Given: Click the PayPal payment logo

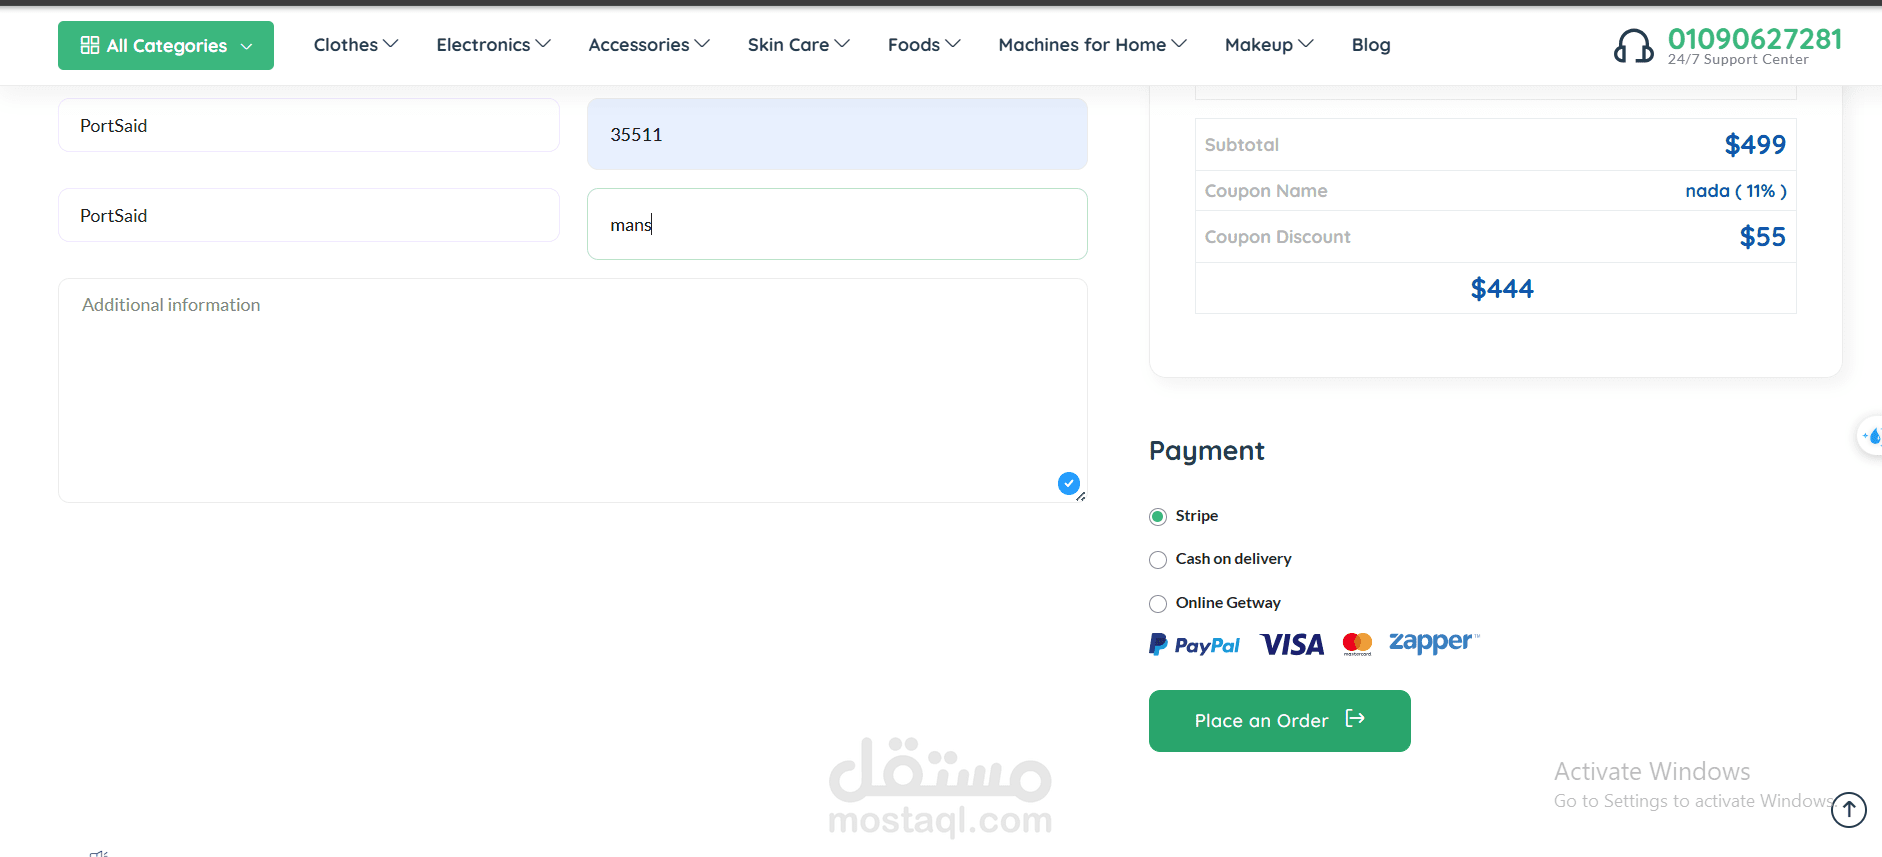Looking at the screenshot, I should pos(1194,645).
